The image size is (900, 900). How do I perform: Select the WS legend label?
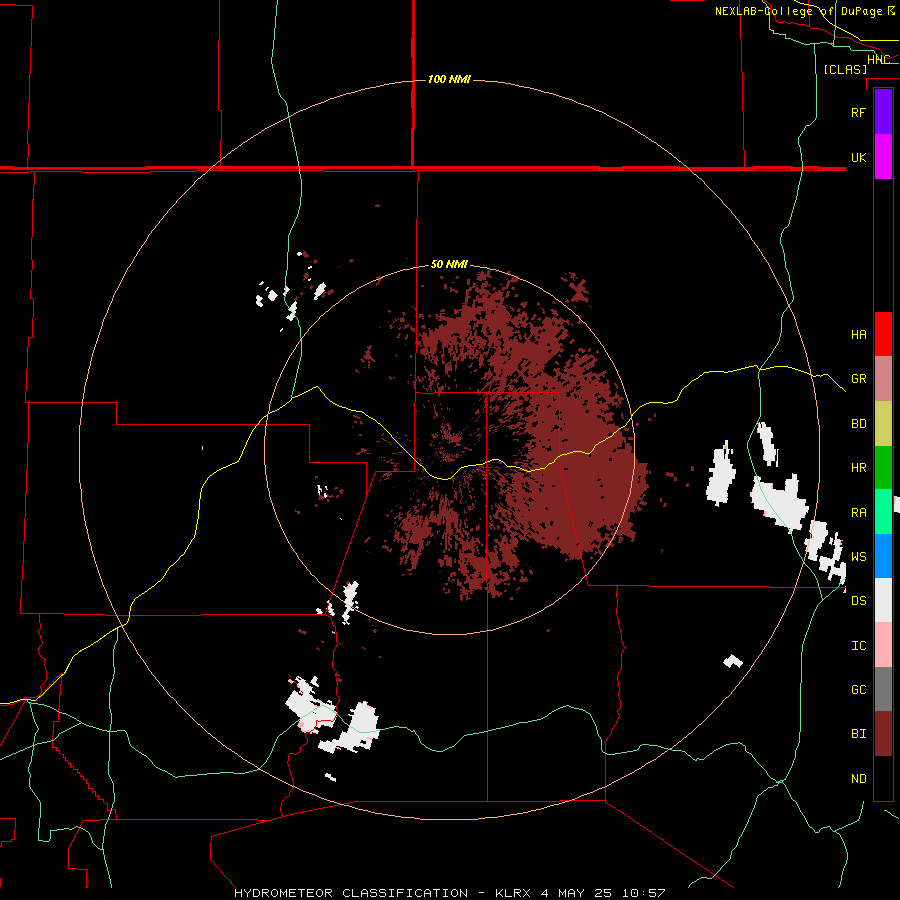pyautogui.click(x=858, y=556)
